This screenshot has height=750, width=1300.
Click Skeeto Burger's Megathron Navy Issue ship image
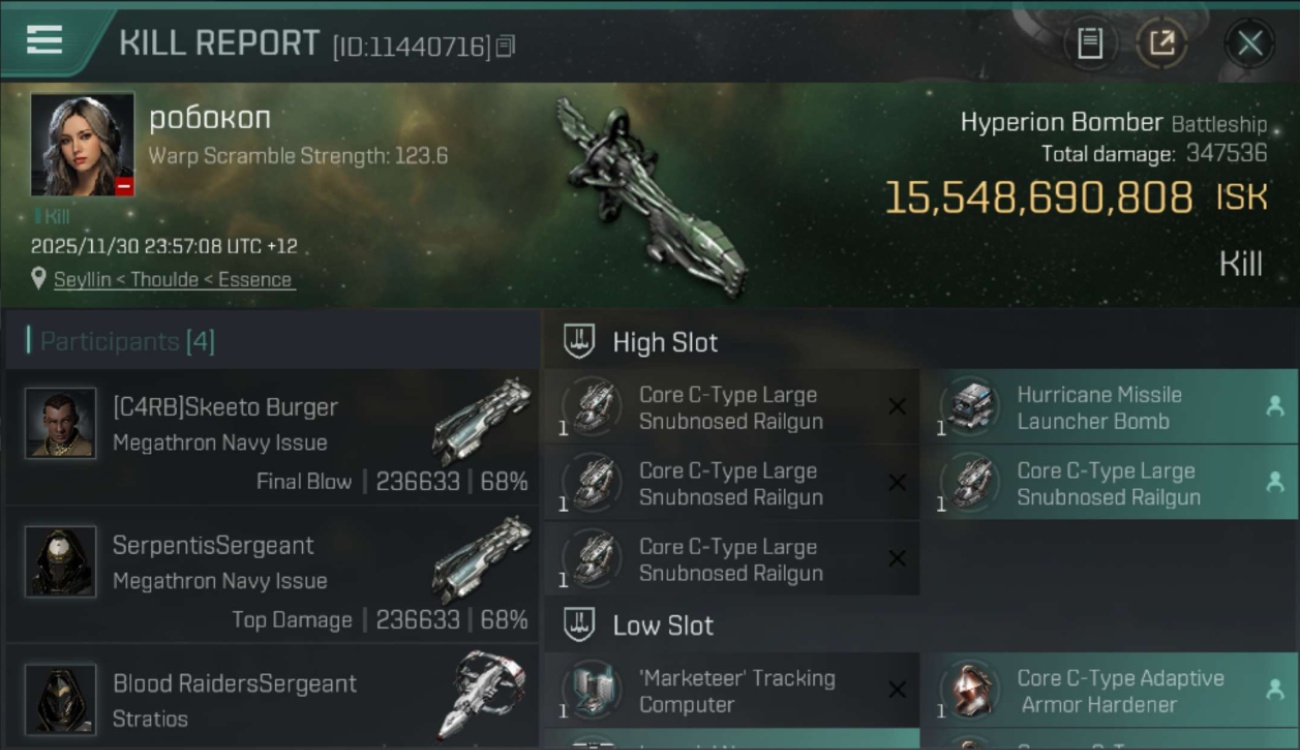[483, 420]
